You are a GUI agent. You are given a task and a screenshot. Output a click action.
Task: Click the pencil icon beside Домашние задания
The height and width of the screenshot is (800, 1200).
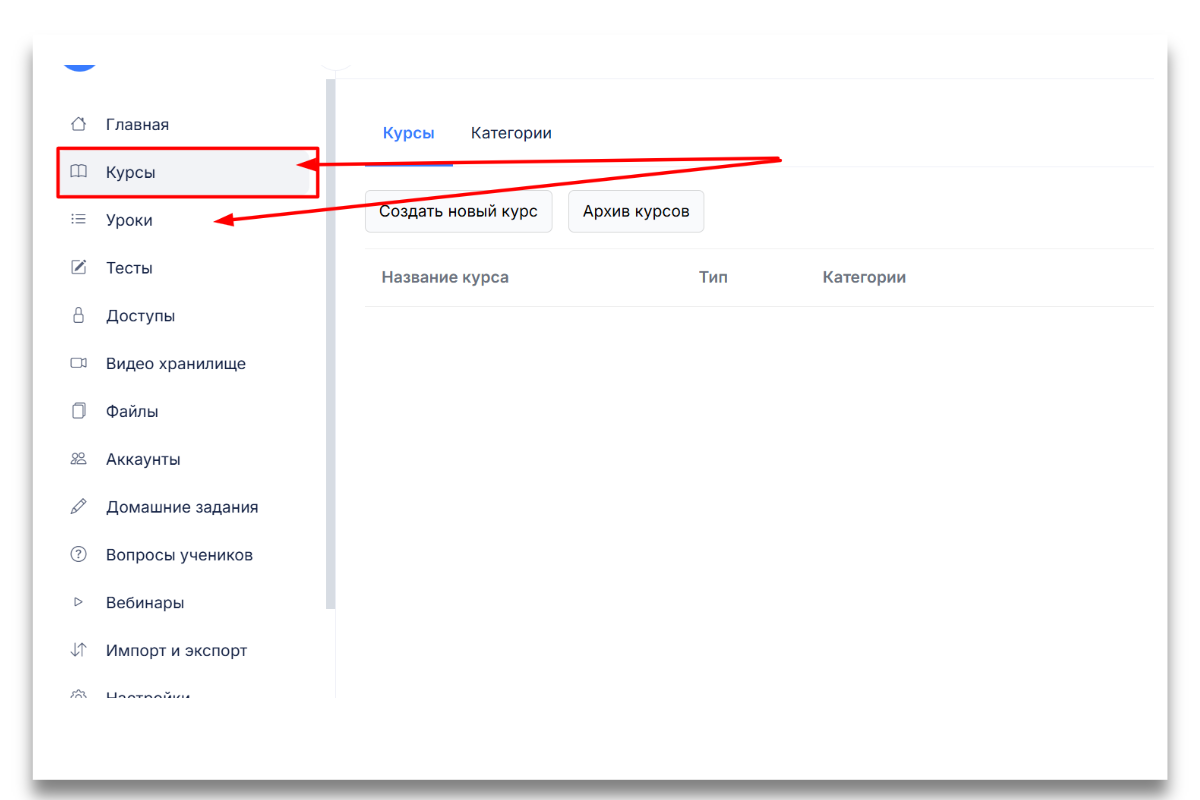[78, 507]
